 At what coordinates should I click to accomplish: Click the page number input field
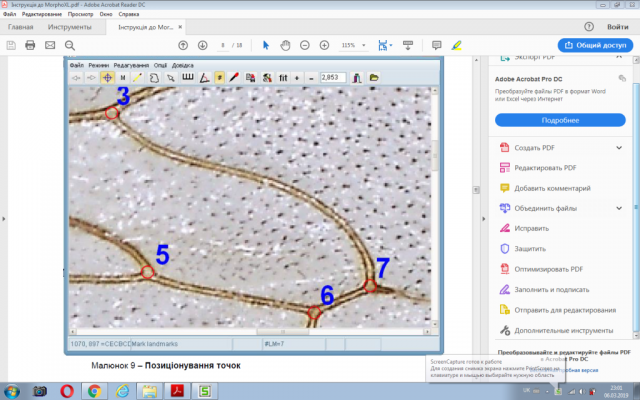(223, 45)
